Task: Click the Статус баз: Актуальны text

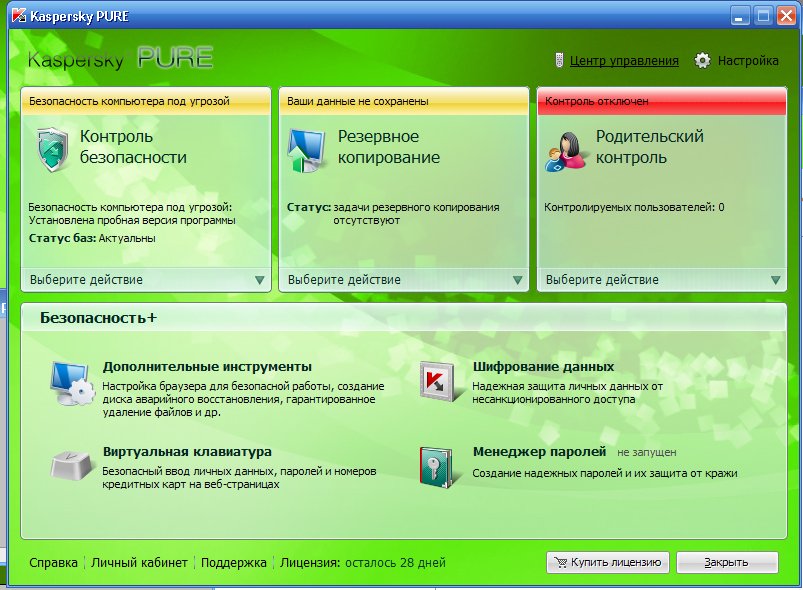Action: (92, 238)
